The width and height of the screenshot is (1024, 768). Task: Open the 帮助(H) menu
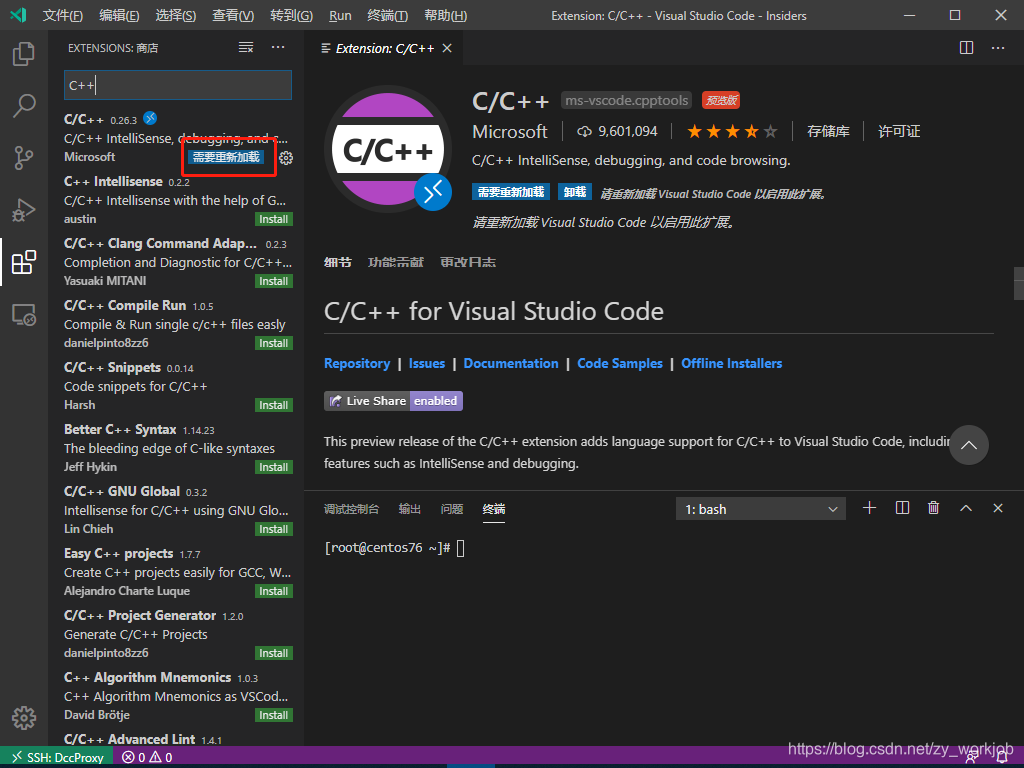point(445,15)
